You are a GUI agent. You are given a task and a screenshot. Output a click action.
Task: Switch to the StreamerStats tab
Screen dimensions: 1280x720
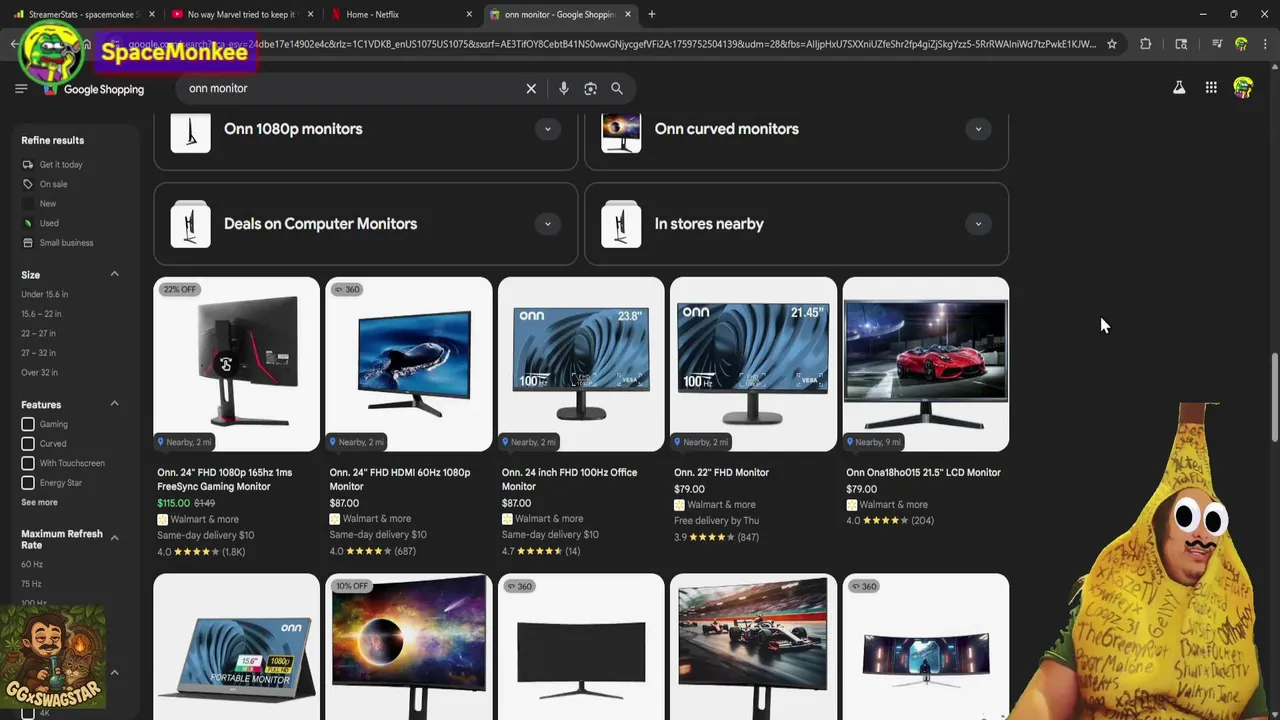point(85,14)
